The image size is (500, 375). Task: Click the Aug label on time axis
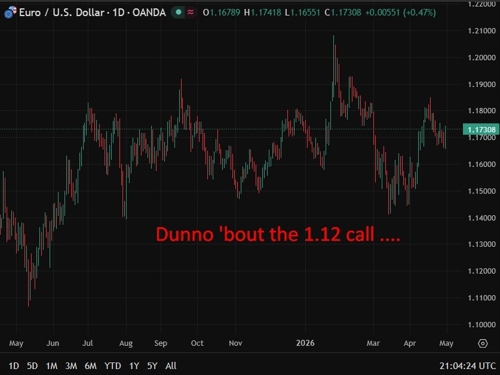click(126, 343)
